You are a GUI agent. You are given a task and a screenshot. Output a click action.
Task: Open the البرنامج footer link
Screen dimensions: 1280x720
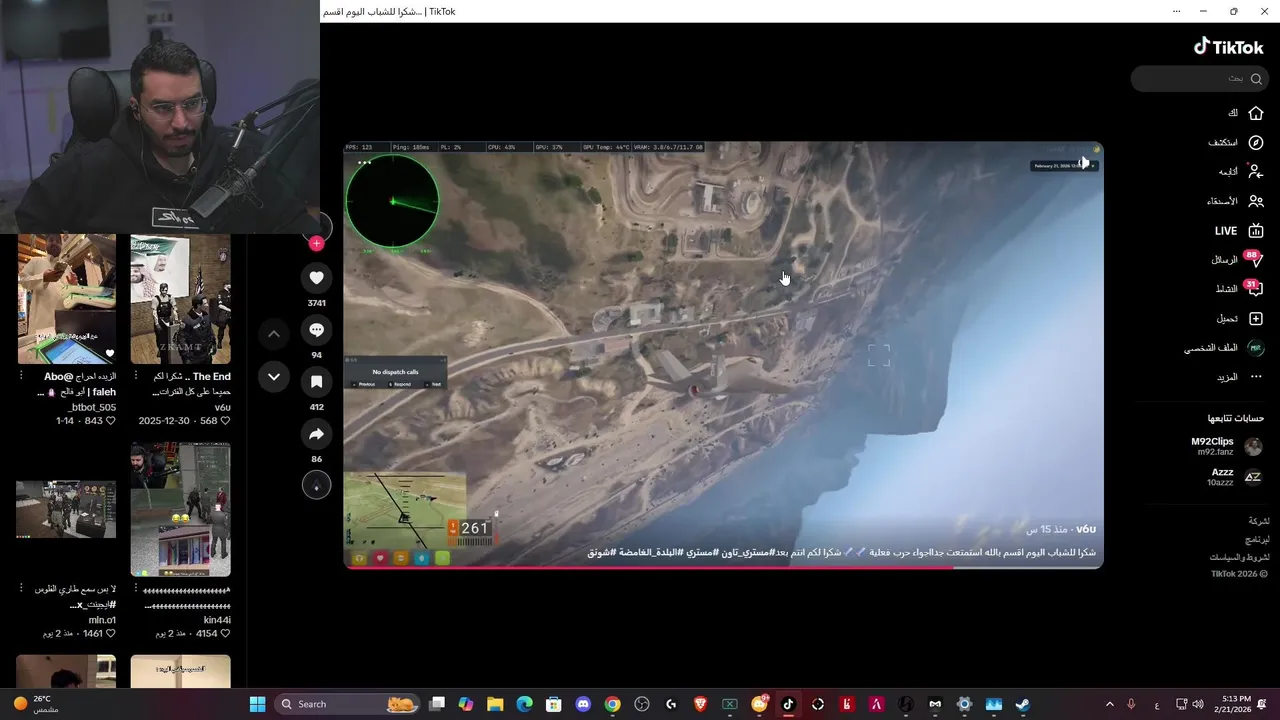[1258, 539]
